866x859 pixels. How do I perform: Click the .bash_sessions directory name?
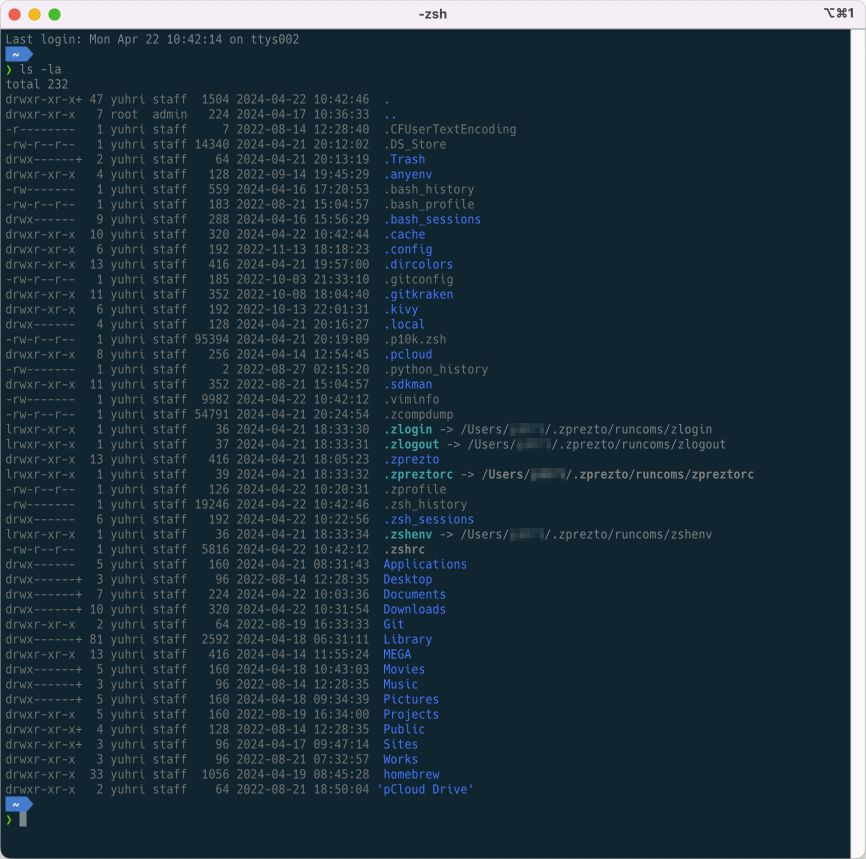[x=432, y=219]
